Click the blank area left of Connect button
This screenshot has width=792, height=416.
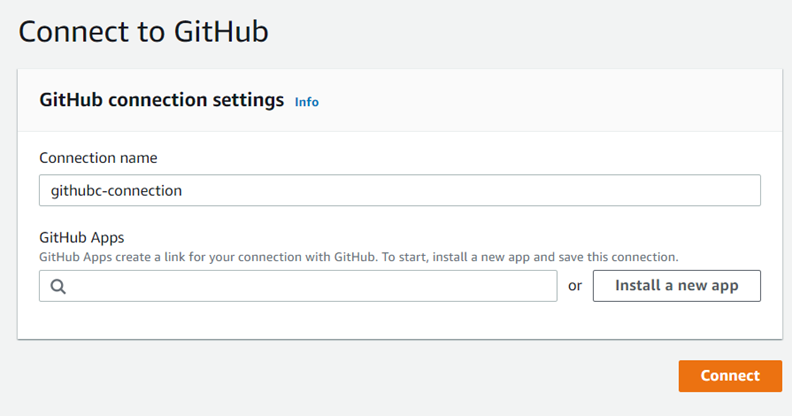click(x=400, y=376)
